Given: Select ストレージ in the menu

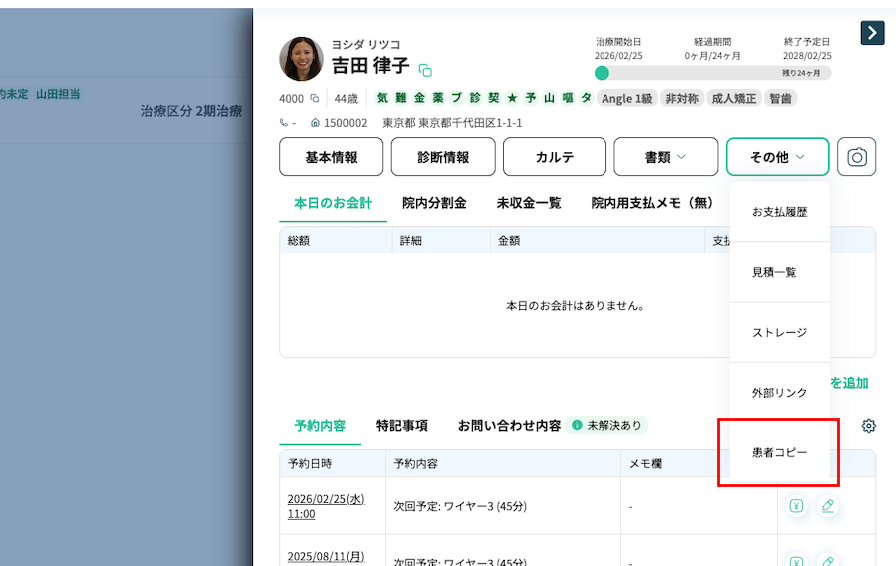Looking at the screenshot, I should tap(779, 332).
